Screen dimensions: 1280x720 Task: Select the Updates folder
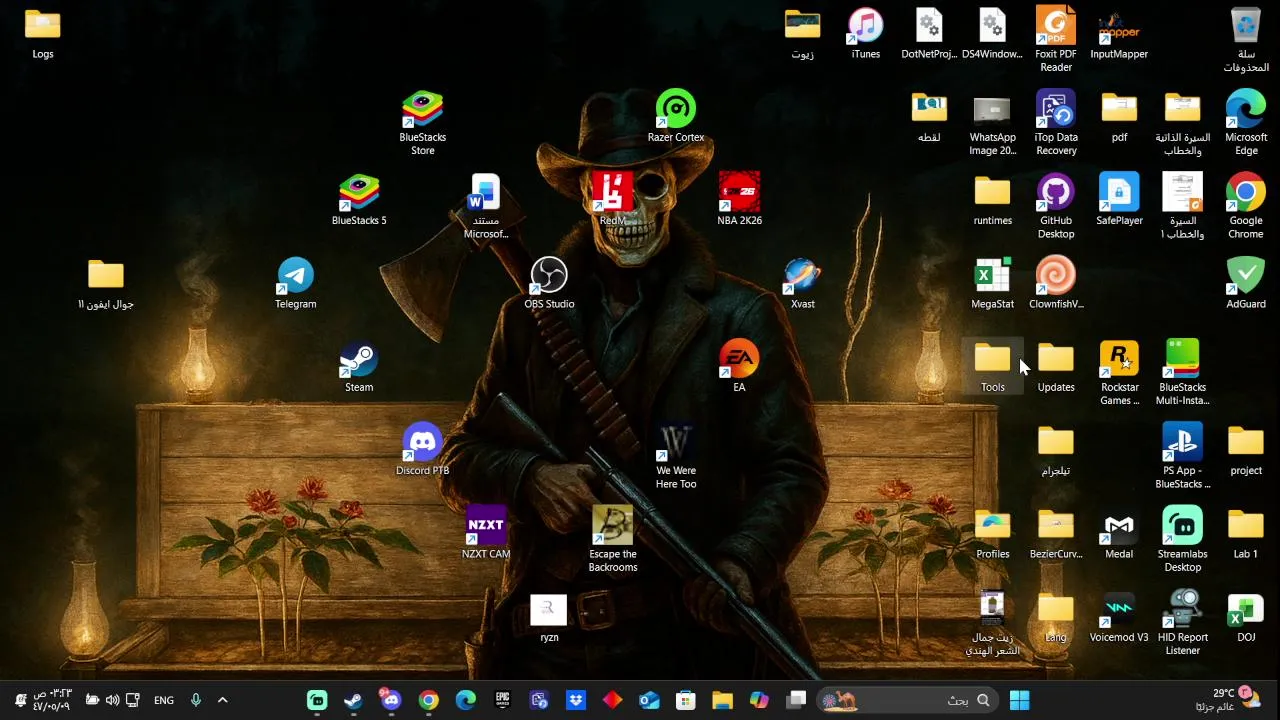click(1056, 367)
